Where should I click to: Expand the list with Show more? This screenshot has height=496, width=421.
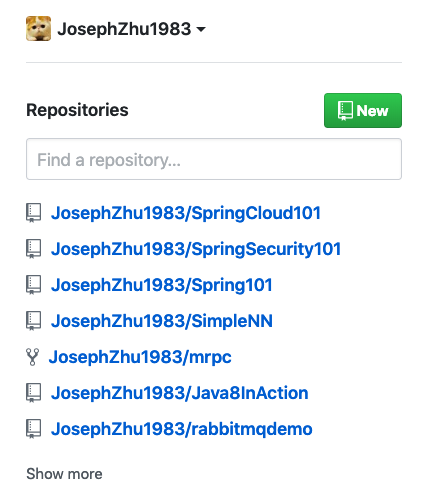click(64, 474)
